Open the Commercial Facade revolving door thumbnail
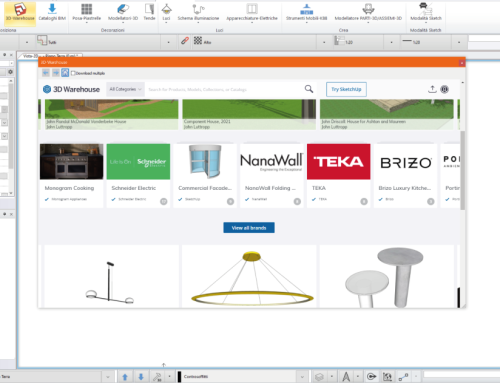This screenshot has height=383, width=500. click(x=205, y=162)
